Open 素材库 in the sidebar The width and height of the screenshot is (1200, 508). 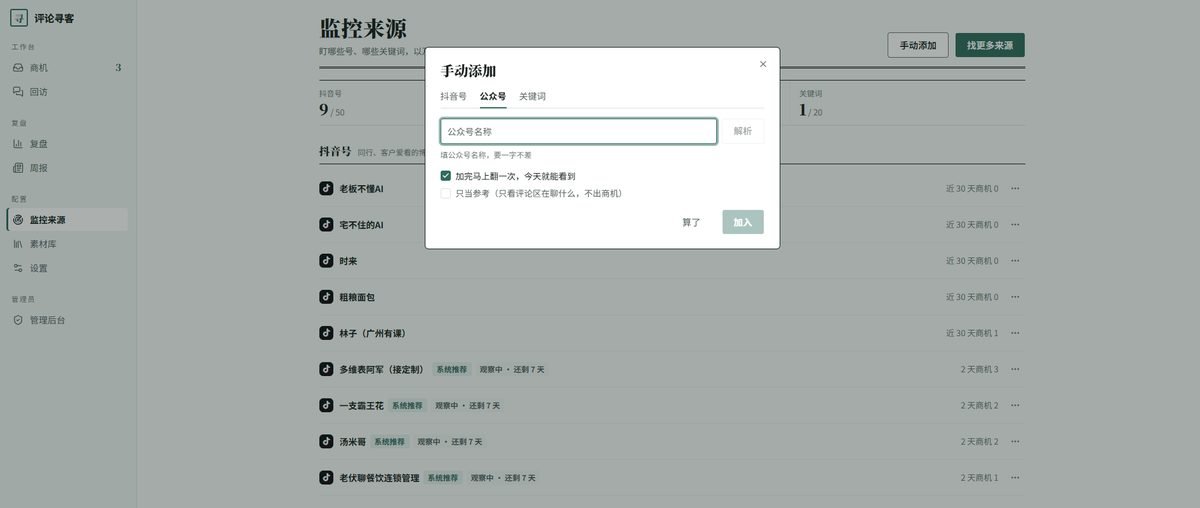(x=67, y=244)
